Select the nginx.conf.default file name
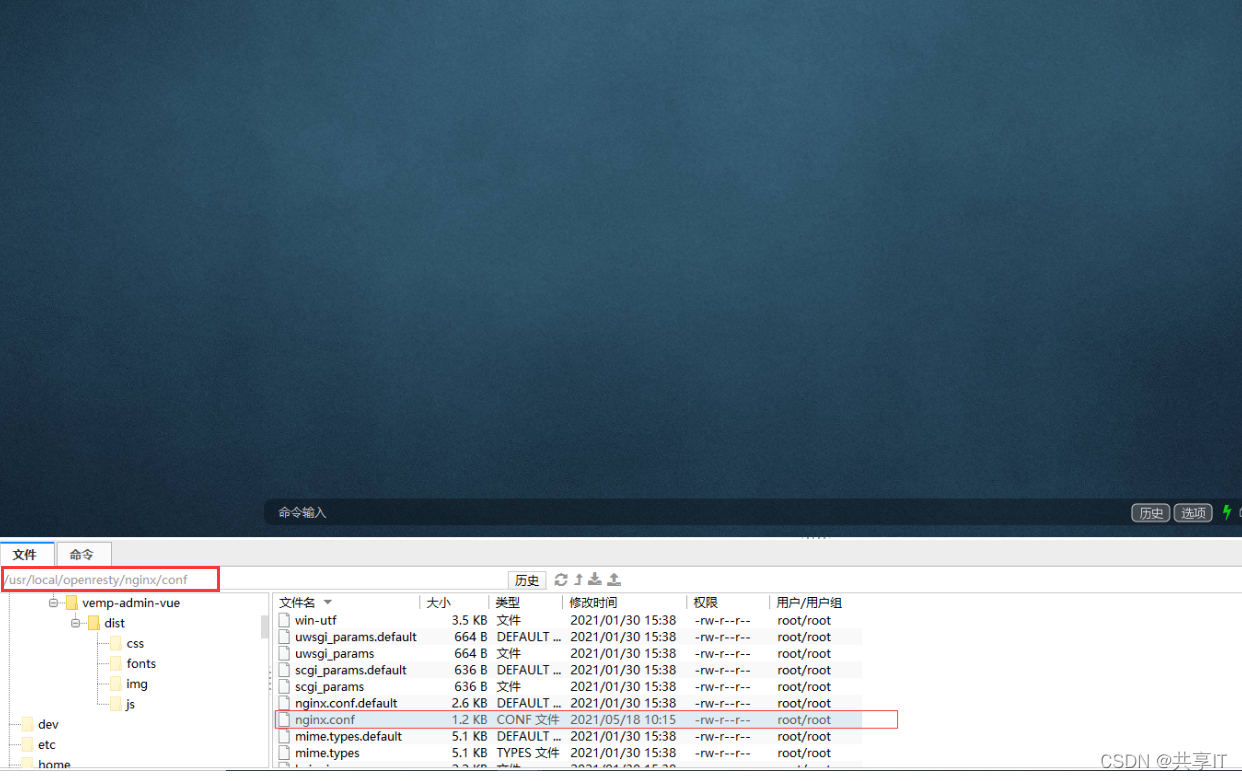The image size is (1242, 781). [346, 703]
